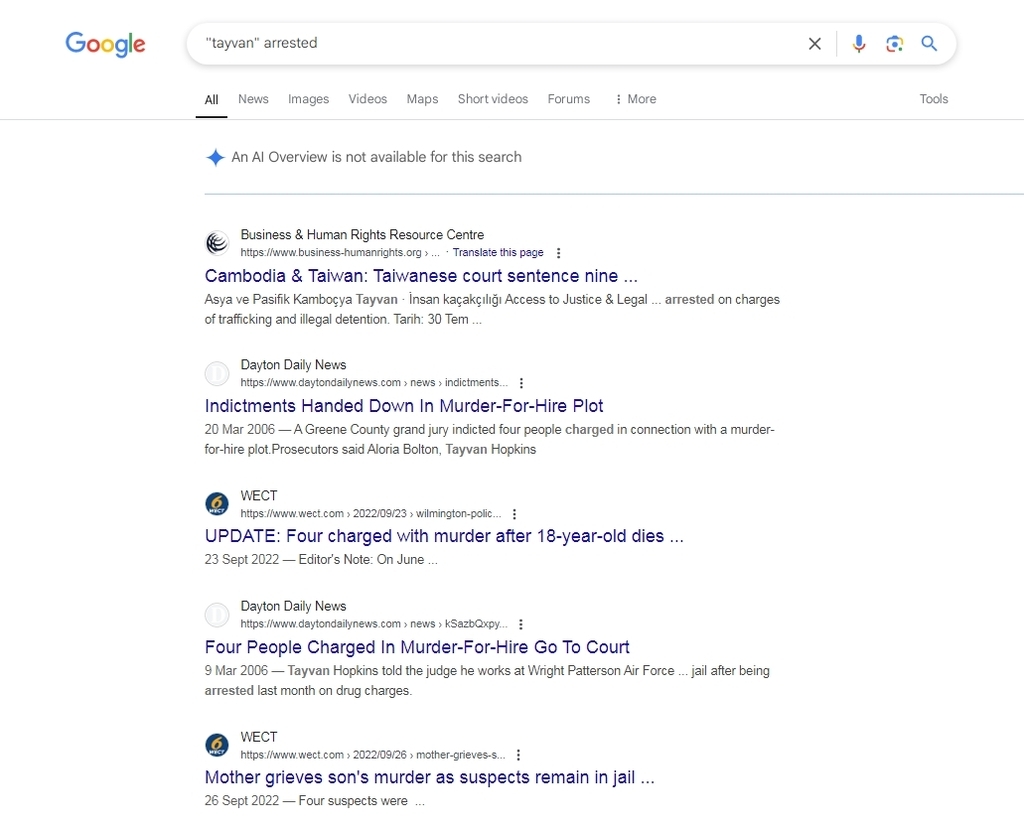
Task: Switch to the Videos tab
Action: click(x=367, y=99)
